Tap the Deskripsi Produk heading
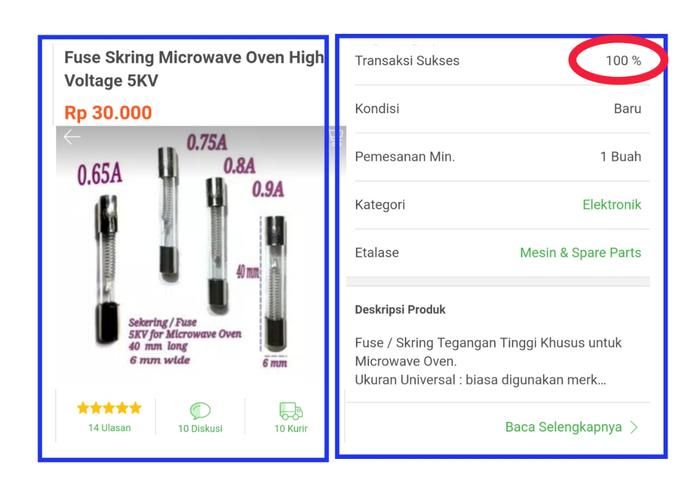The height and width of the screenshot is (486, 700). click(400, 310)
